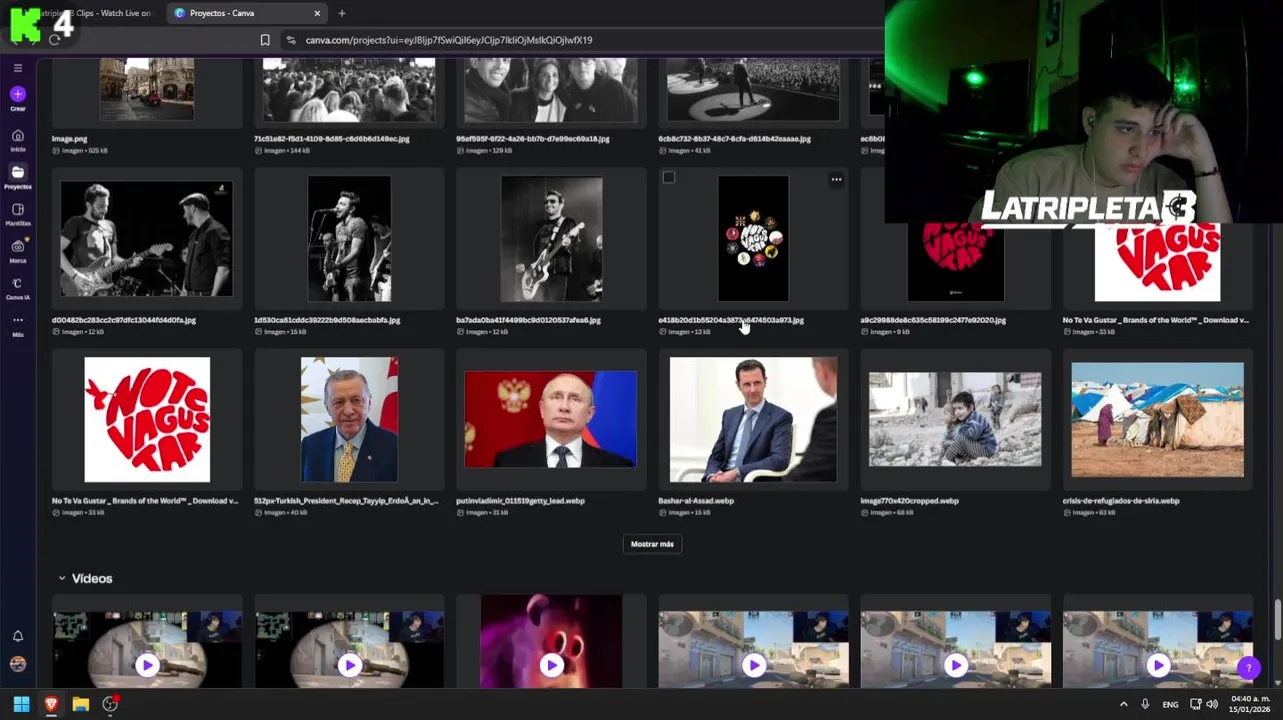Click file name 1d530ca81cddc39222b9d508secbabfa.jpg
Image resolution: width=1283 pixels, height=720 pixels.
pos(327,320)
